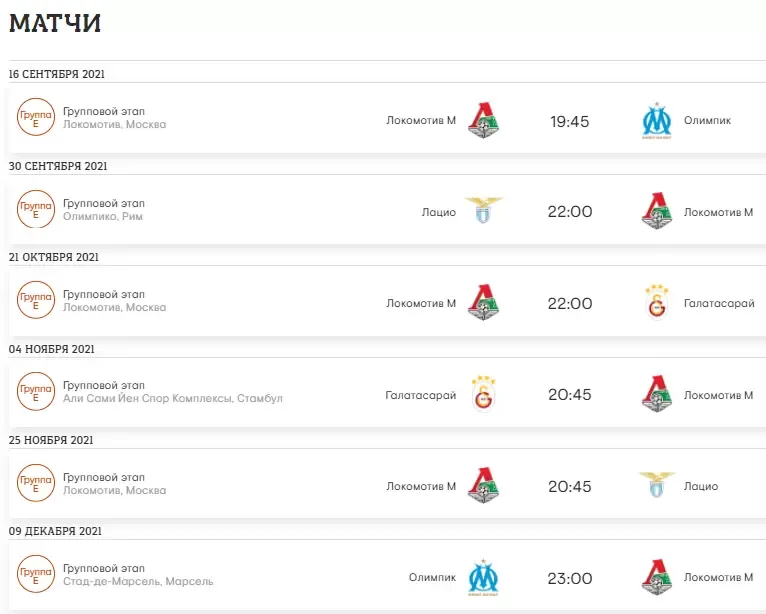Click Marseille logo in 09 December match
Viewport: 766px width, 614px height.
484,578
